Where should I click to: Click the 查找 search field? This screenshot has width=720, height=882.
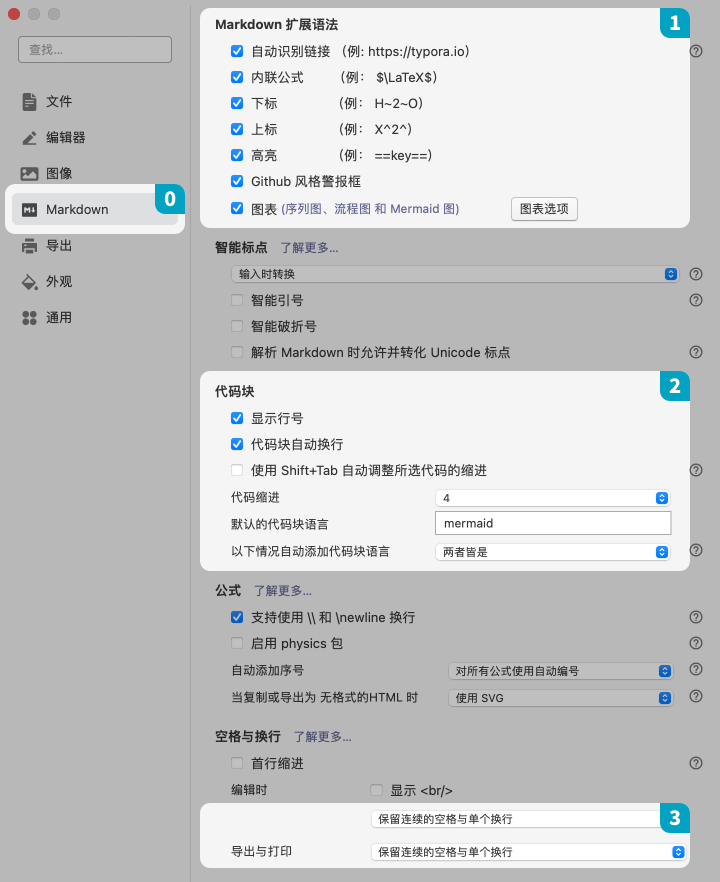coord(95,50)
